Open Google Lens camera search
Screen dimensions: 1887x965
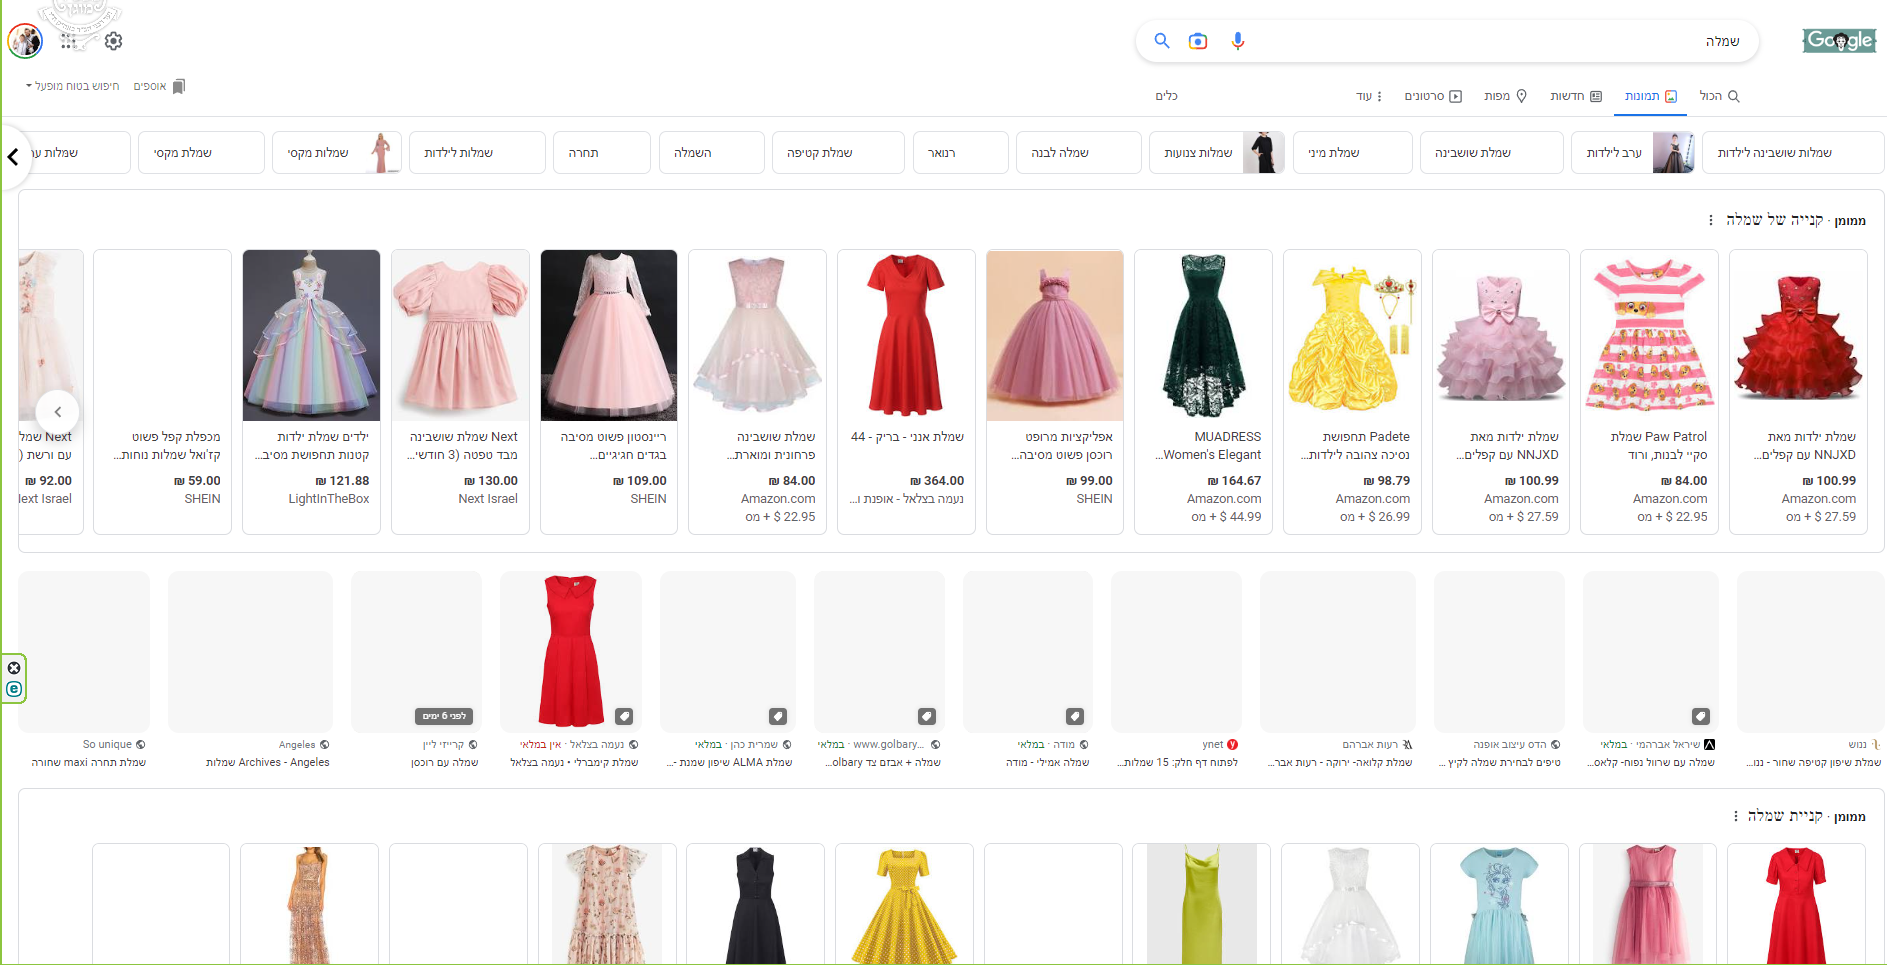(x=1198, y=41)
